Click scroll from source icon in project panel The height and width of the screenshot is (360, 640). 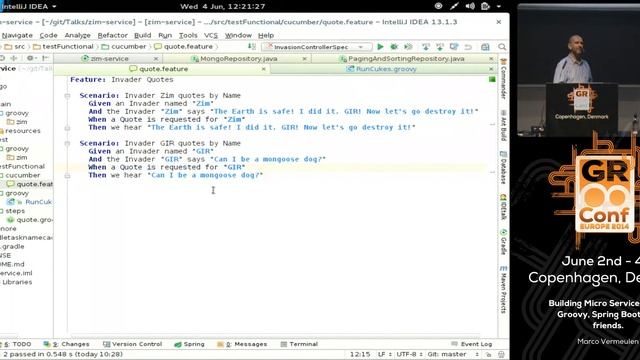point(2,58)
